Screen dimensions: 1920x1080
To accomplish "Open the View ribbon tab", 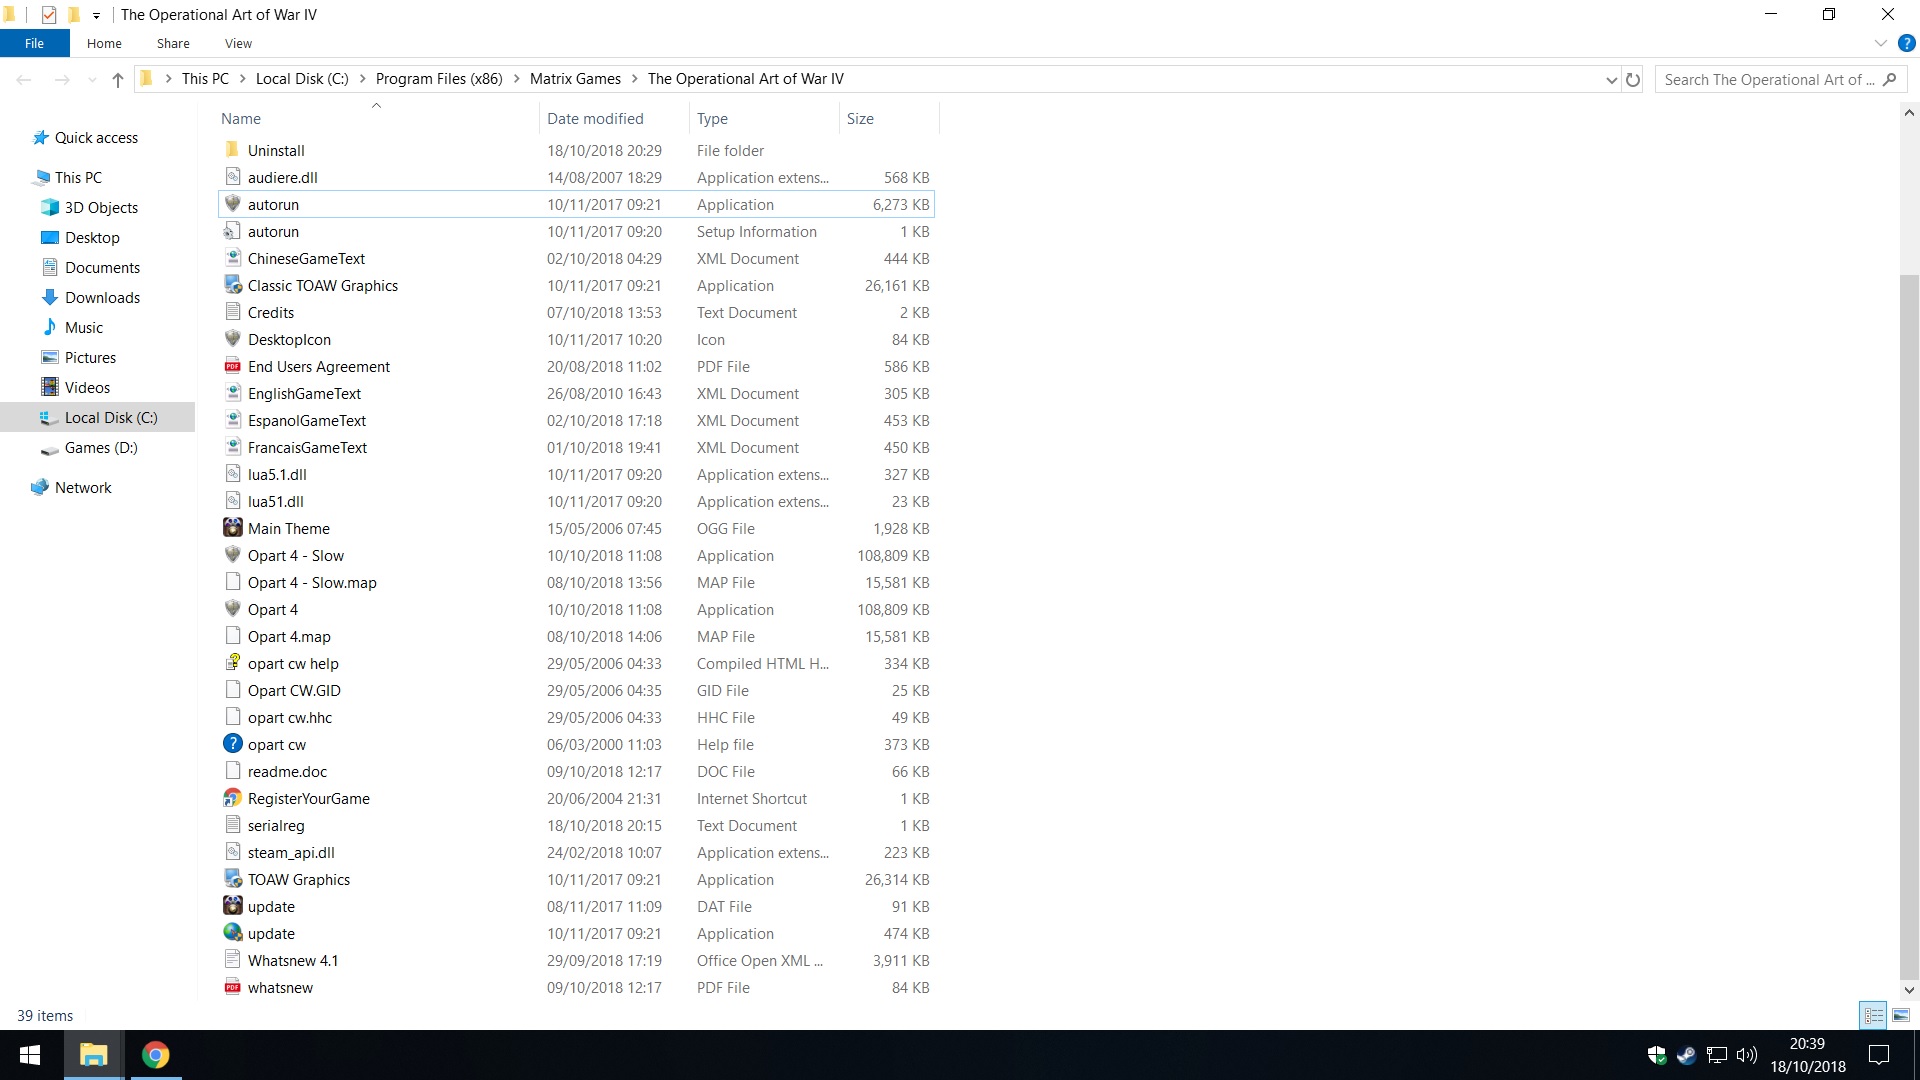I will [x=238, y=43].
